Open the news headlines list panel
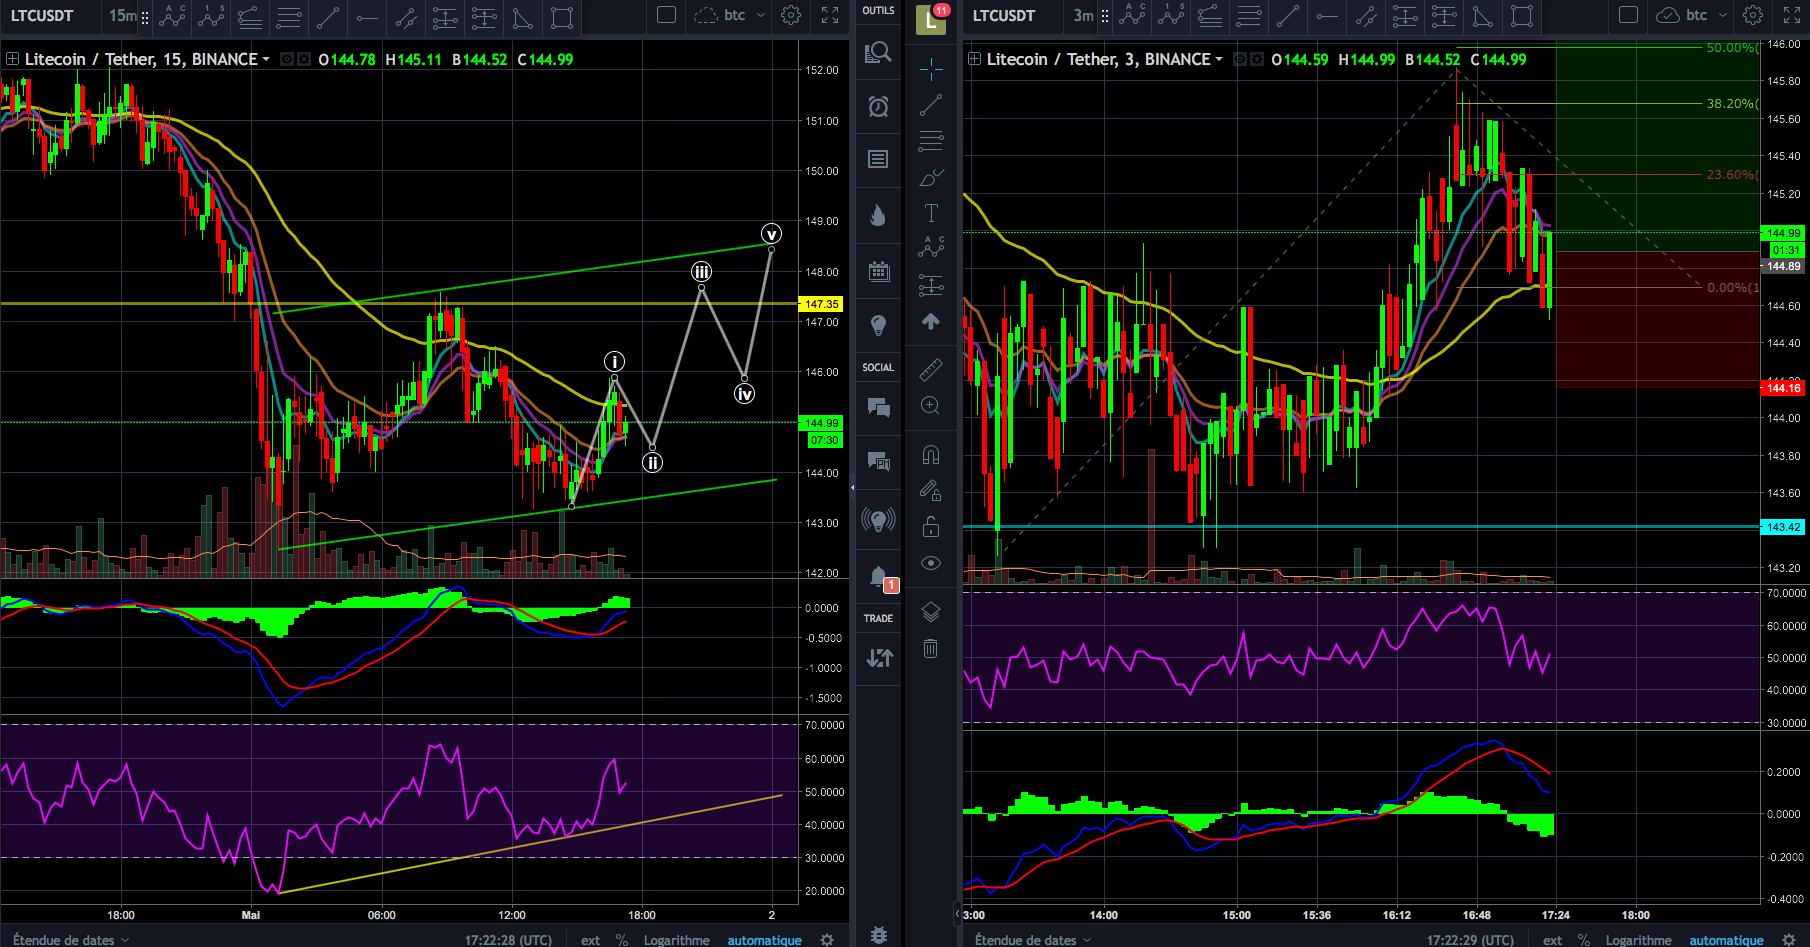The image size is (1810, 947). point(878,159)
